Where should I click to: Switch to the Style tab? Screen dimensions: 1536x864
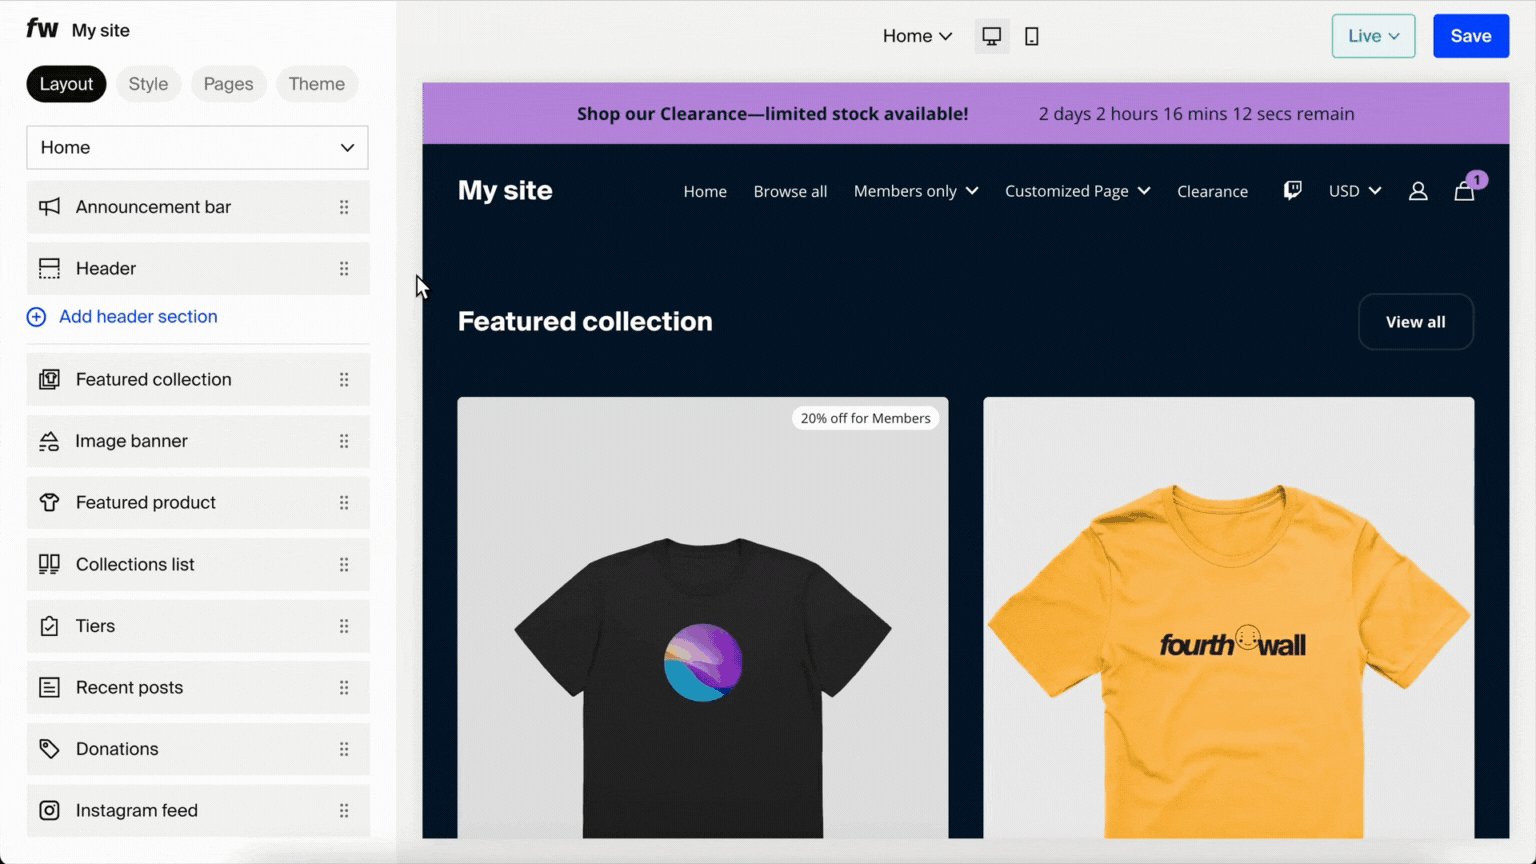(148, 84)
